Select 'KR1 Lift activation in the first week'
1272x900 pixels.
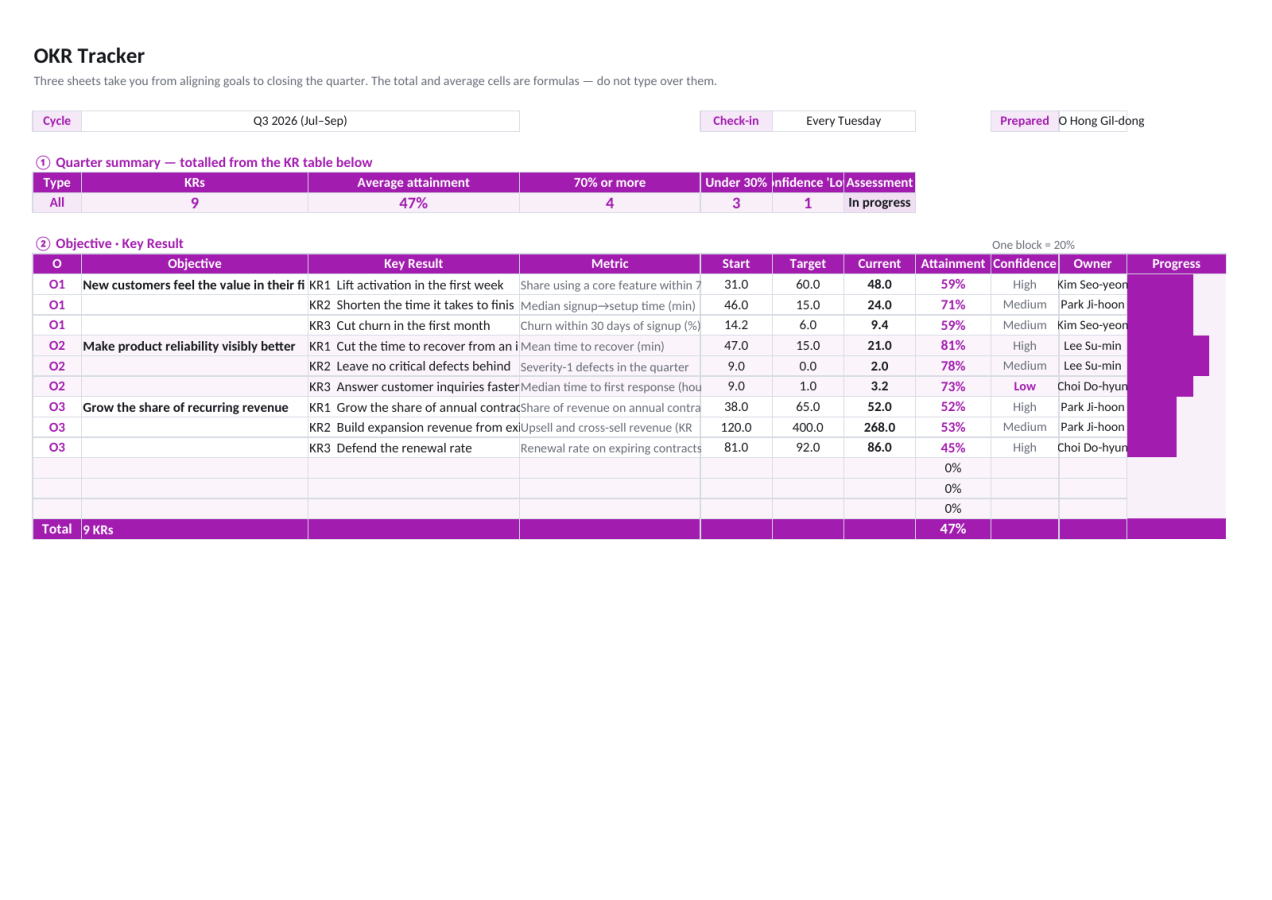(x=413, y=285)
